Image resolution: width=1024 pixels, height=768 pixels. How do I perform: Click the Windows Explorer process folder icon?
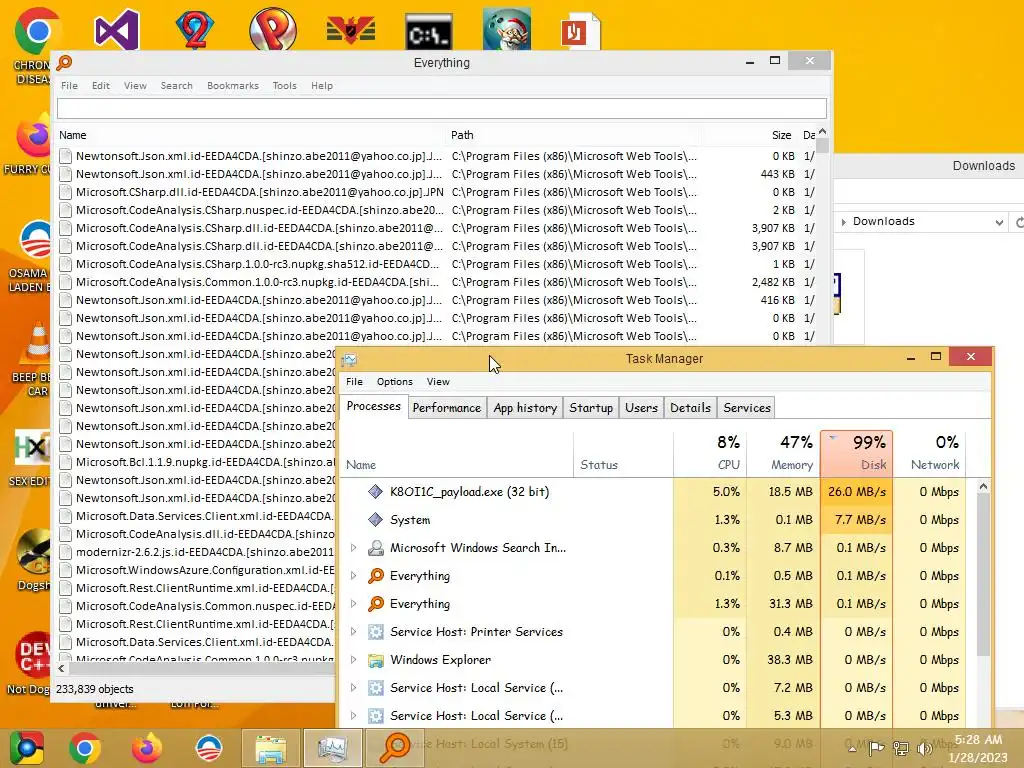point(376,660)
